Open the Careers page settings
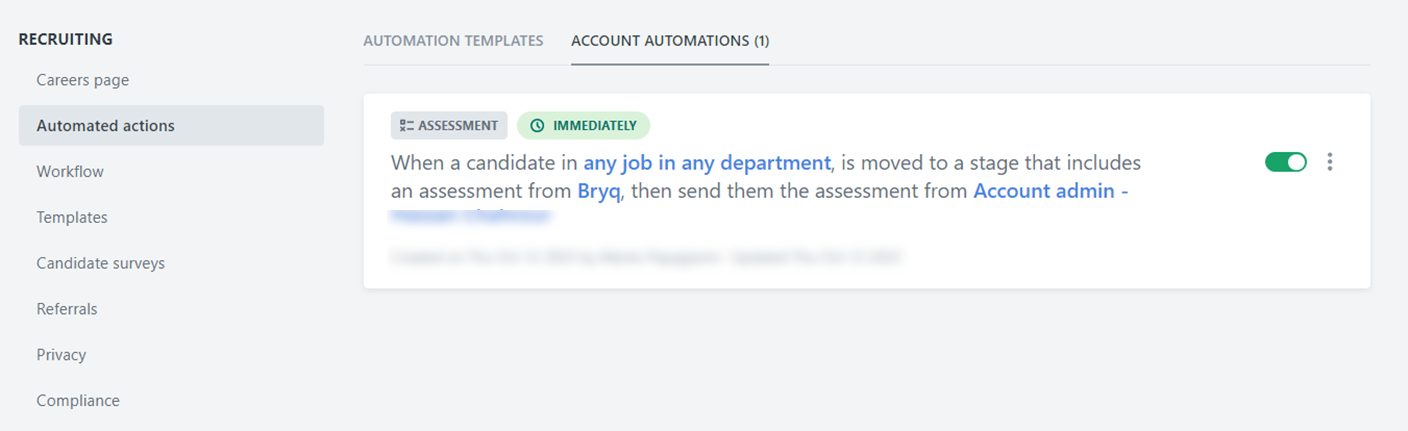Screen dimensions: 1408x431 click(x=83, y=80)
